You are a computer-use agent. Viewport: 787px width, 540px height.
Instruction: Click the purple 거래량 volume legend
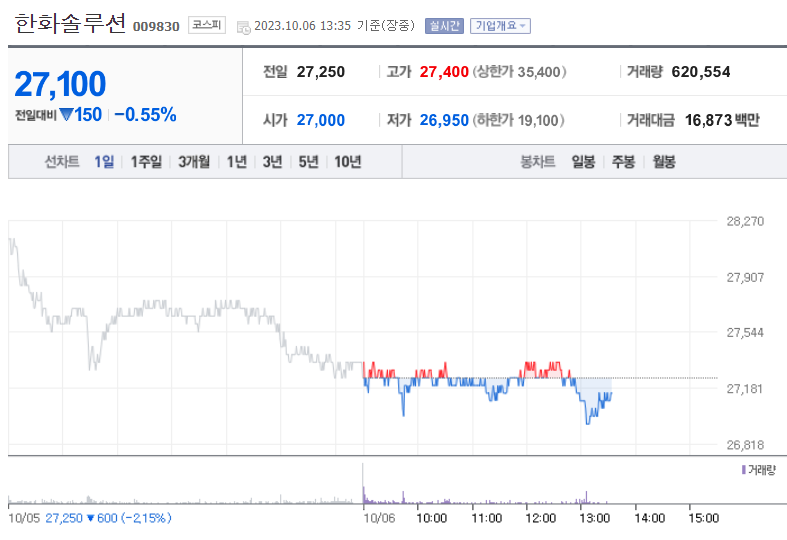758,470
